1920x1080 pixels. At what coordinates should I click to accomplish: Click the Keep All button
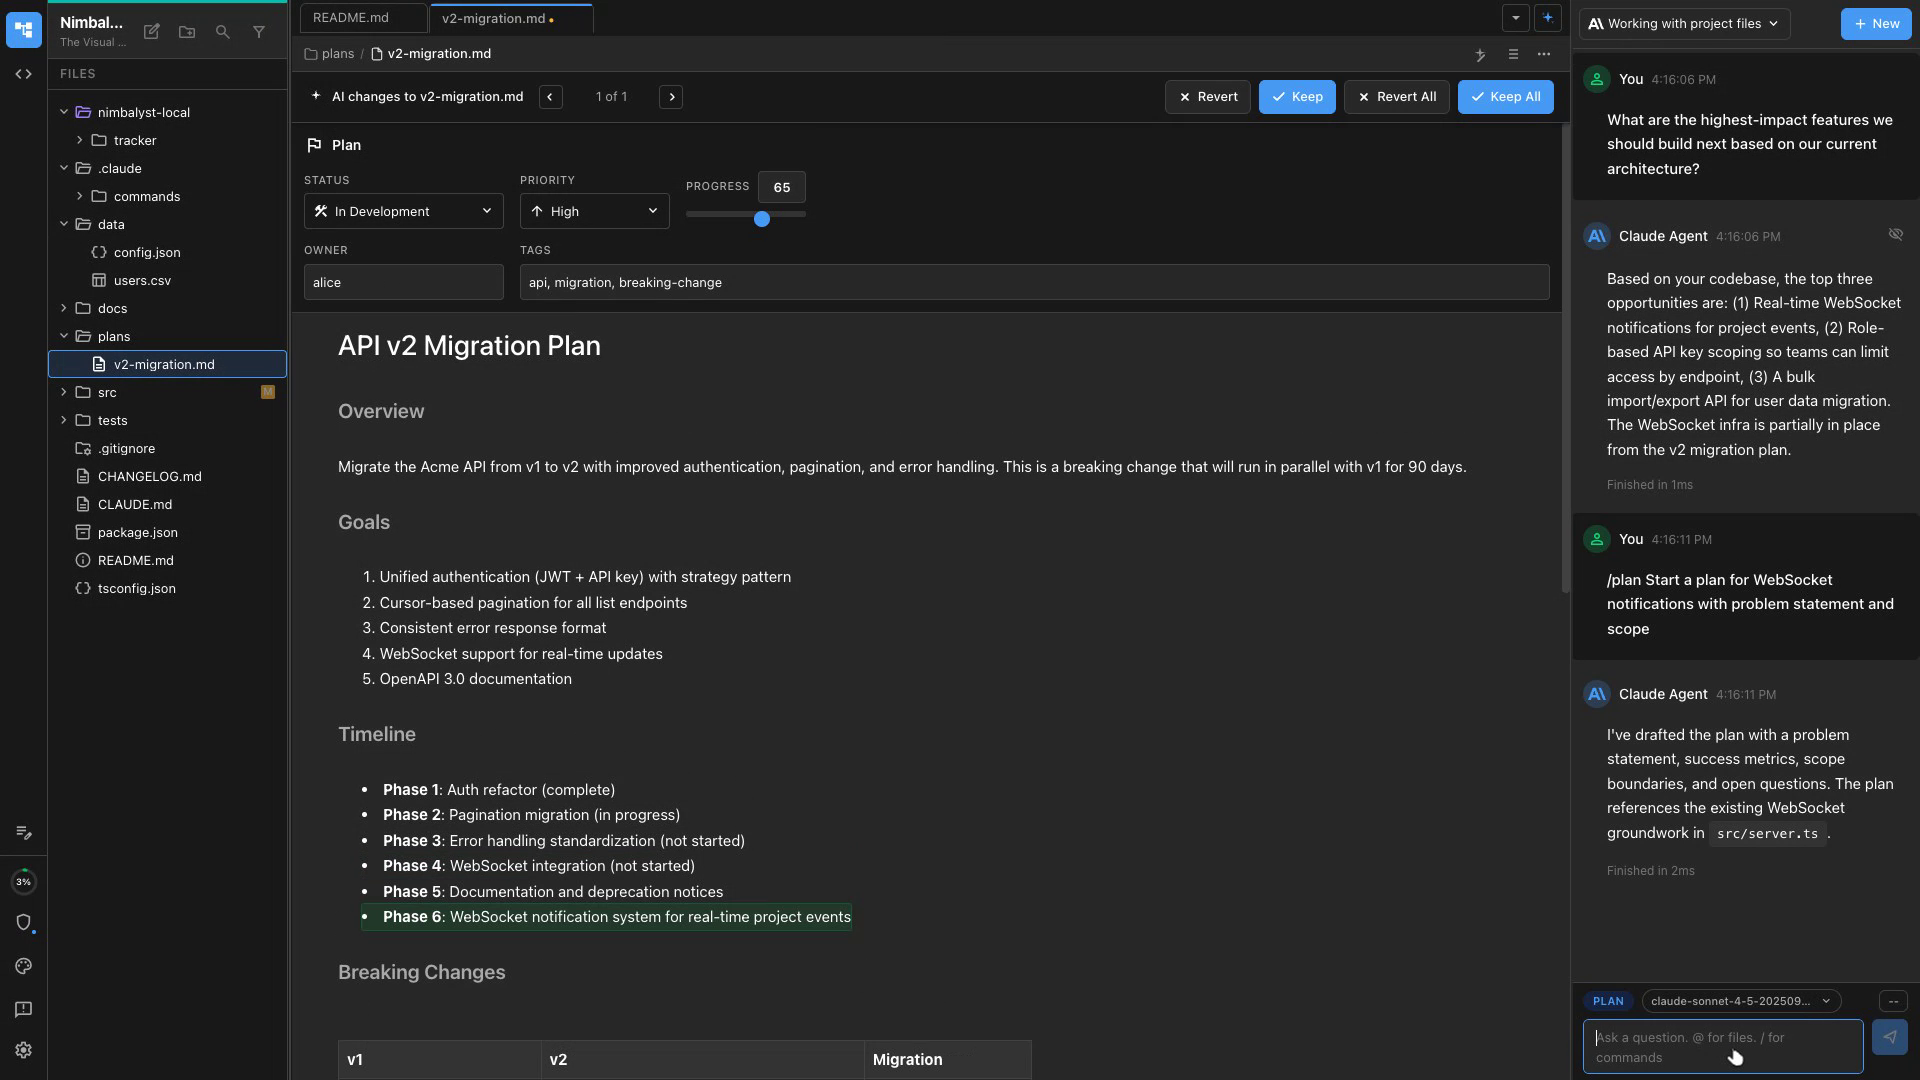[1505, 96]
